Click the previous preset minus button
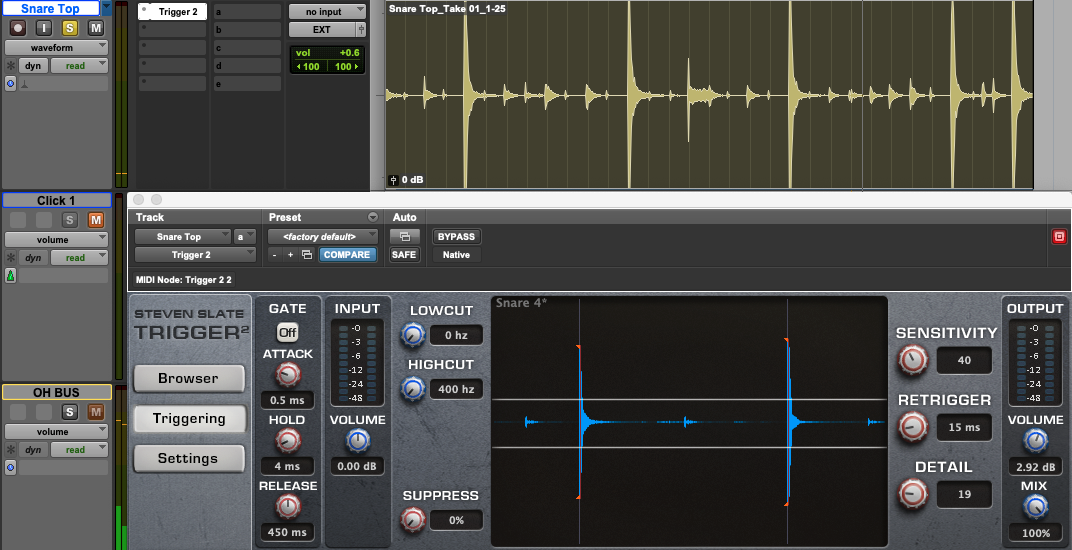1072x550 pixels. [x=274, y=254]
